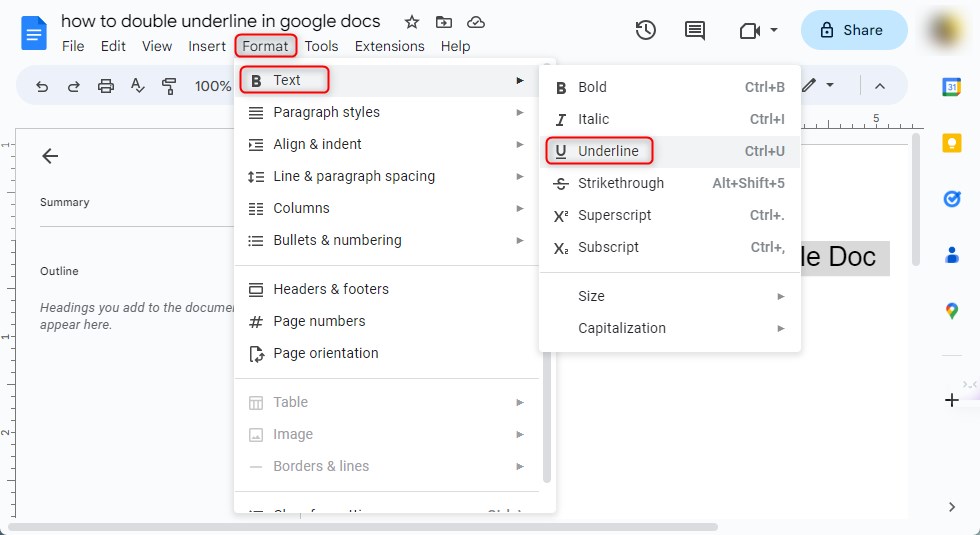Image resolution: width=980 pixels, height=535 pixels.
Task: Click the document title to rename it
Action: coord(221,21)
